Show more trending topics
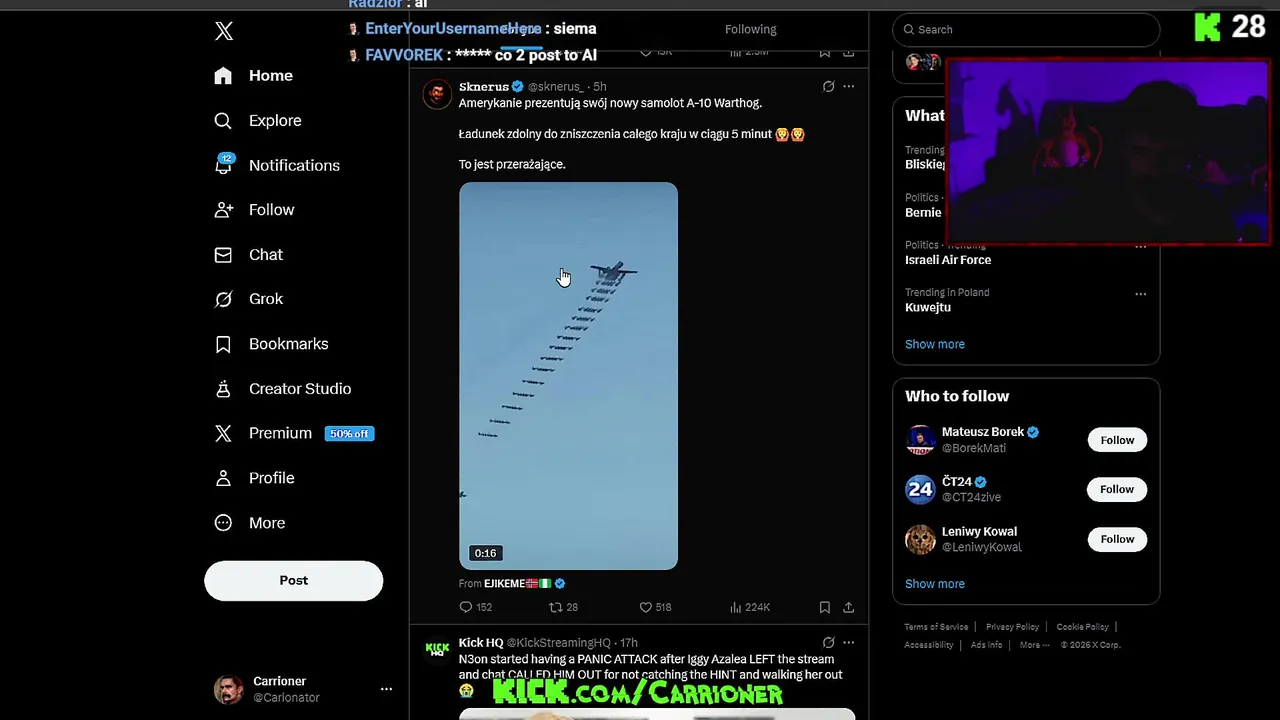The image size is (1280, 720). click(935, 344)
